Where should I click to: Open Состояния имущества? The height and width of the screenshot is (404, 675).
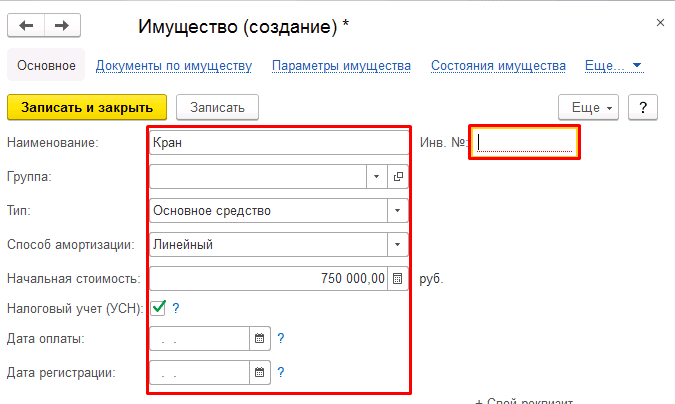[499, 65]
